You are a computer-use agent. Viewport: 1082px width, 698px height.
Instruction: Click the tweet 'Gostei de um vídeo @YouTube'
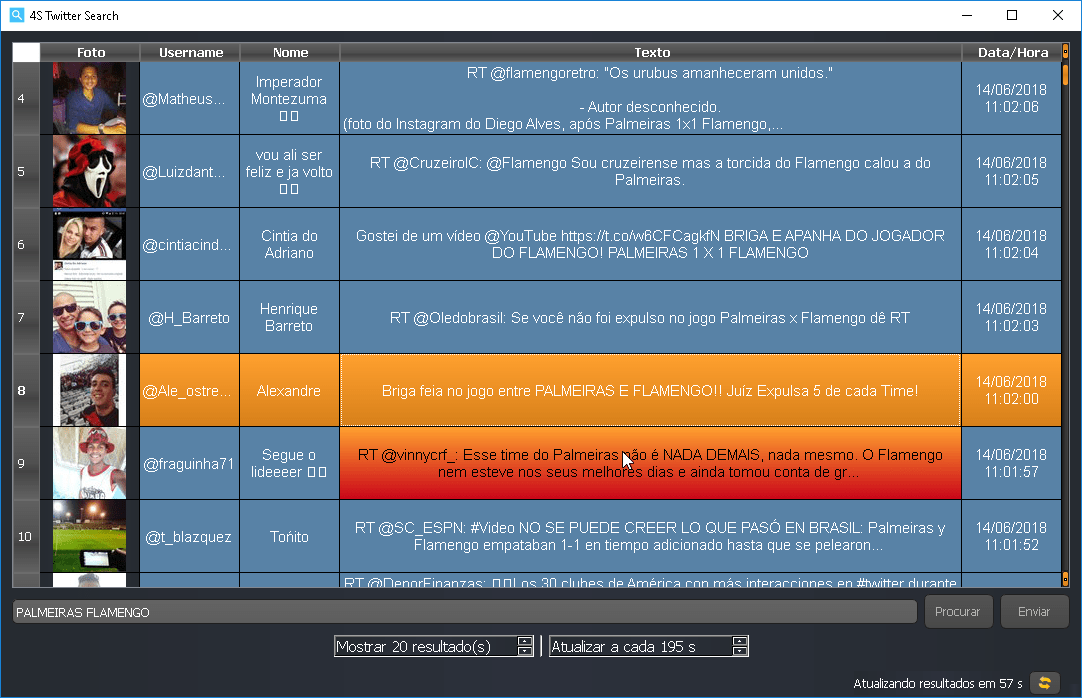click(x=651, y=244)
